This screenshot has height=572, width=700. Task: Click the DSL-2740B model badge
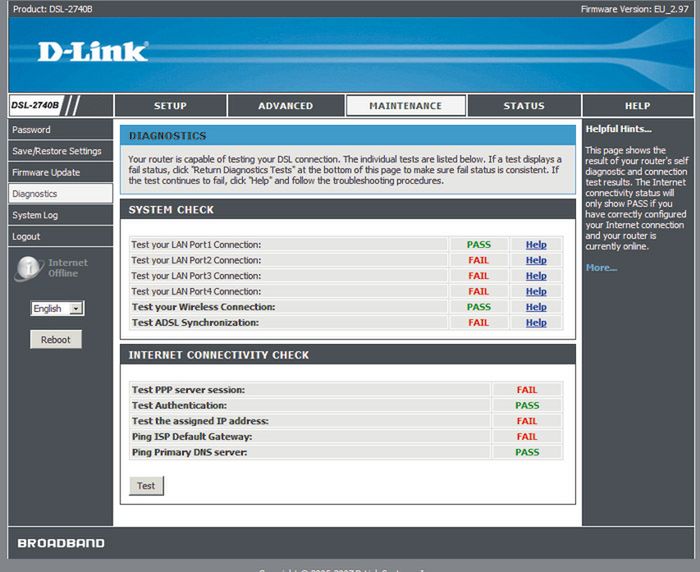(x=35, y=105)
